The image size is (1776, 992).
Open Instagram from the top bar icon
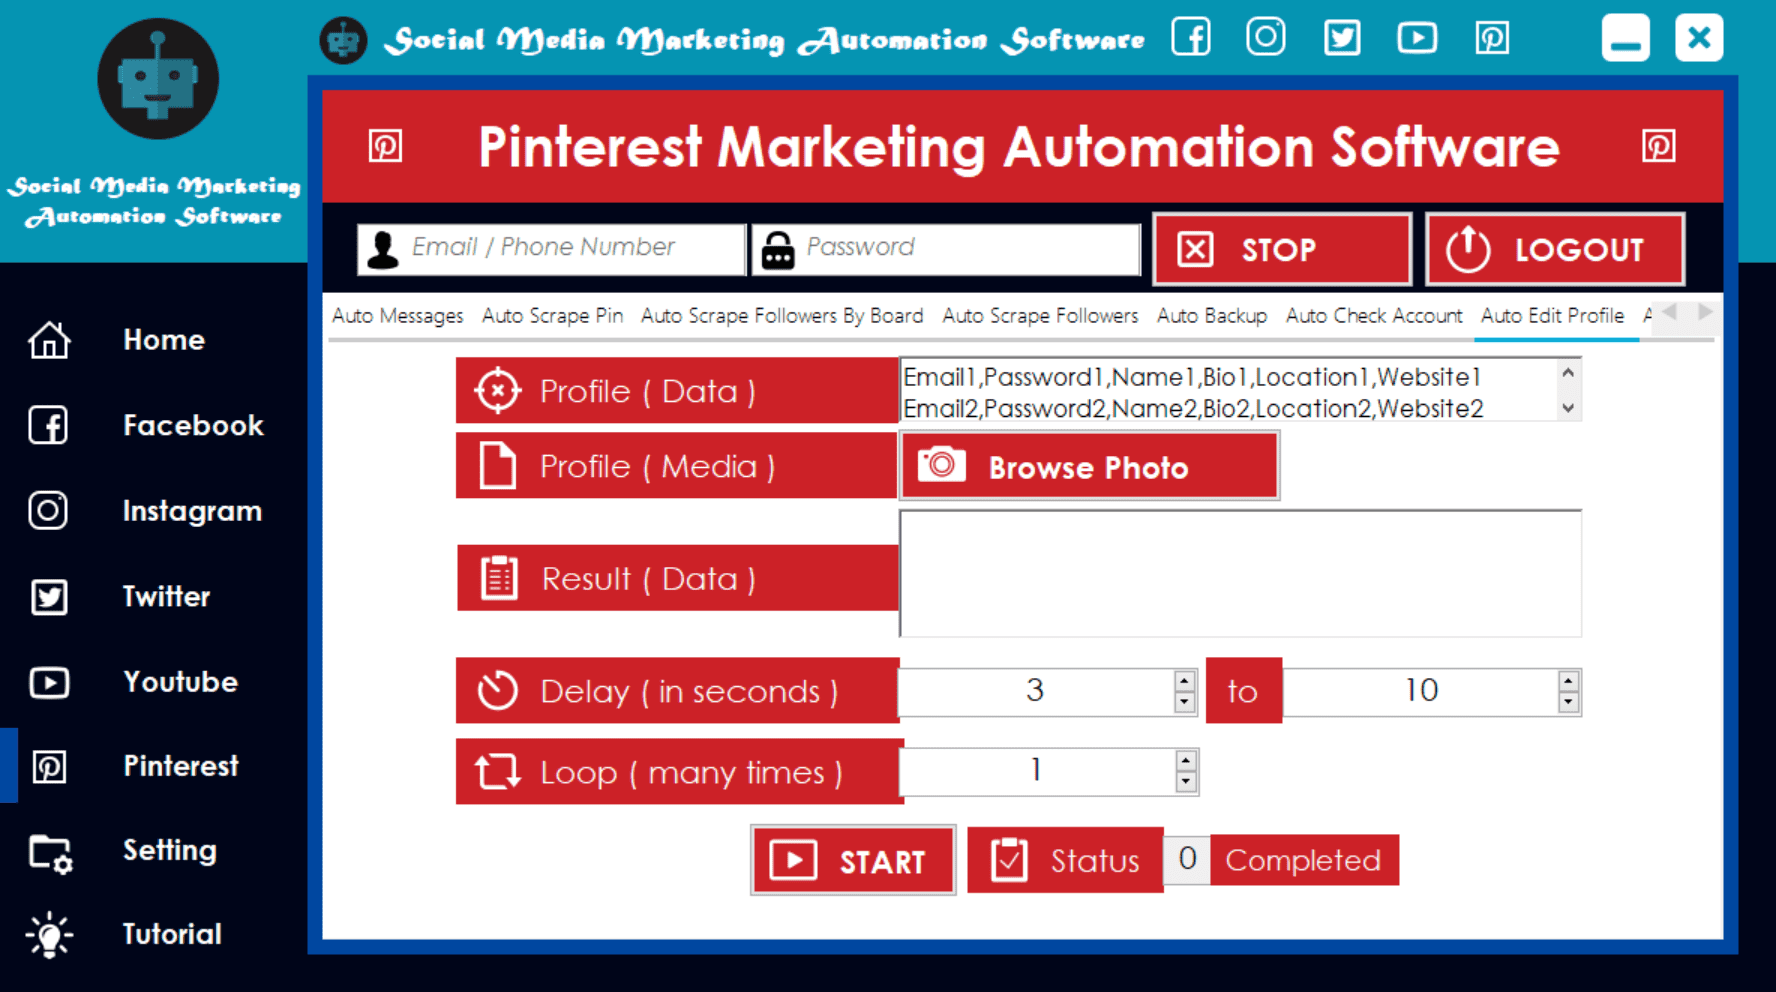[1265, 37]
